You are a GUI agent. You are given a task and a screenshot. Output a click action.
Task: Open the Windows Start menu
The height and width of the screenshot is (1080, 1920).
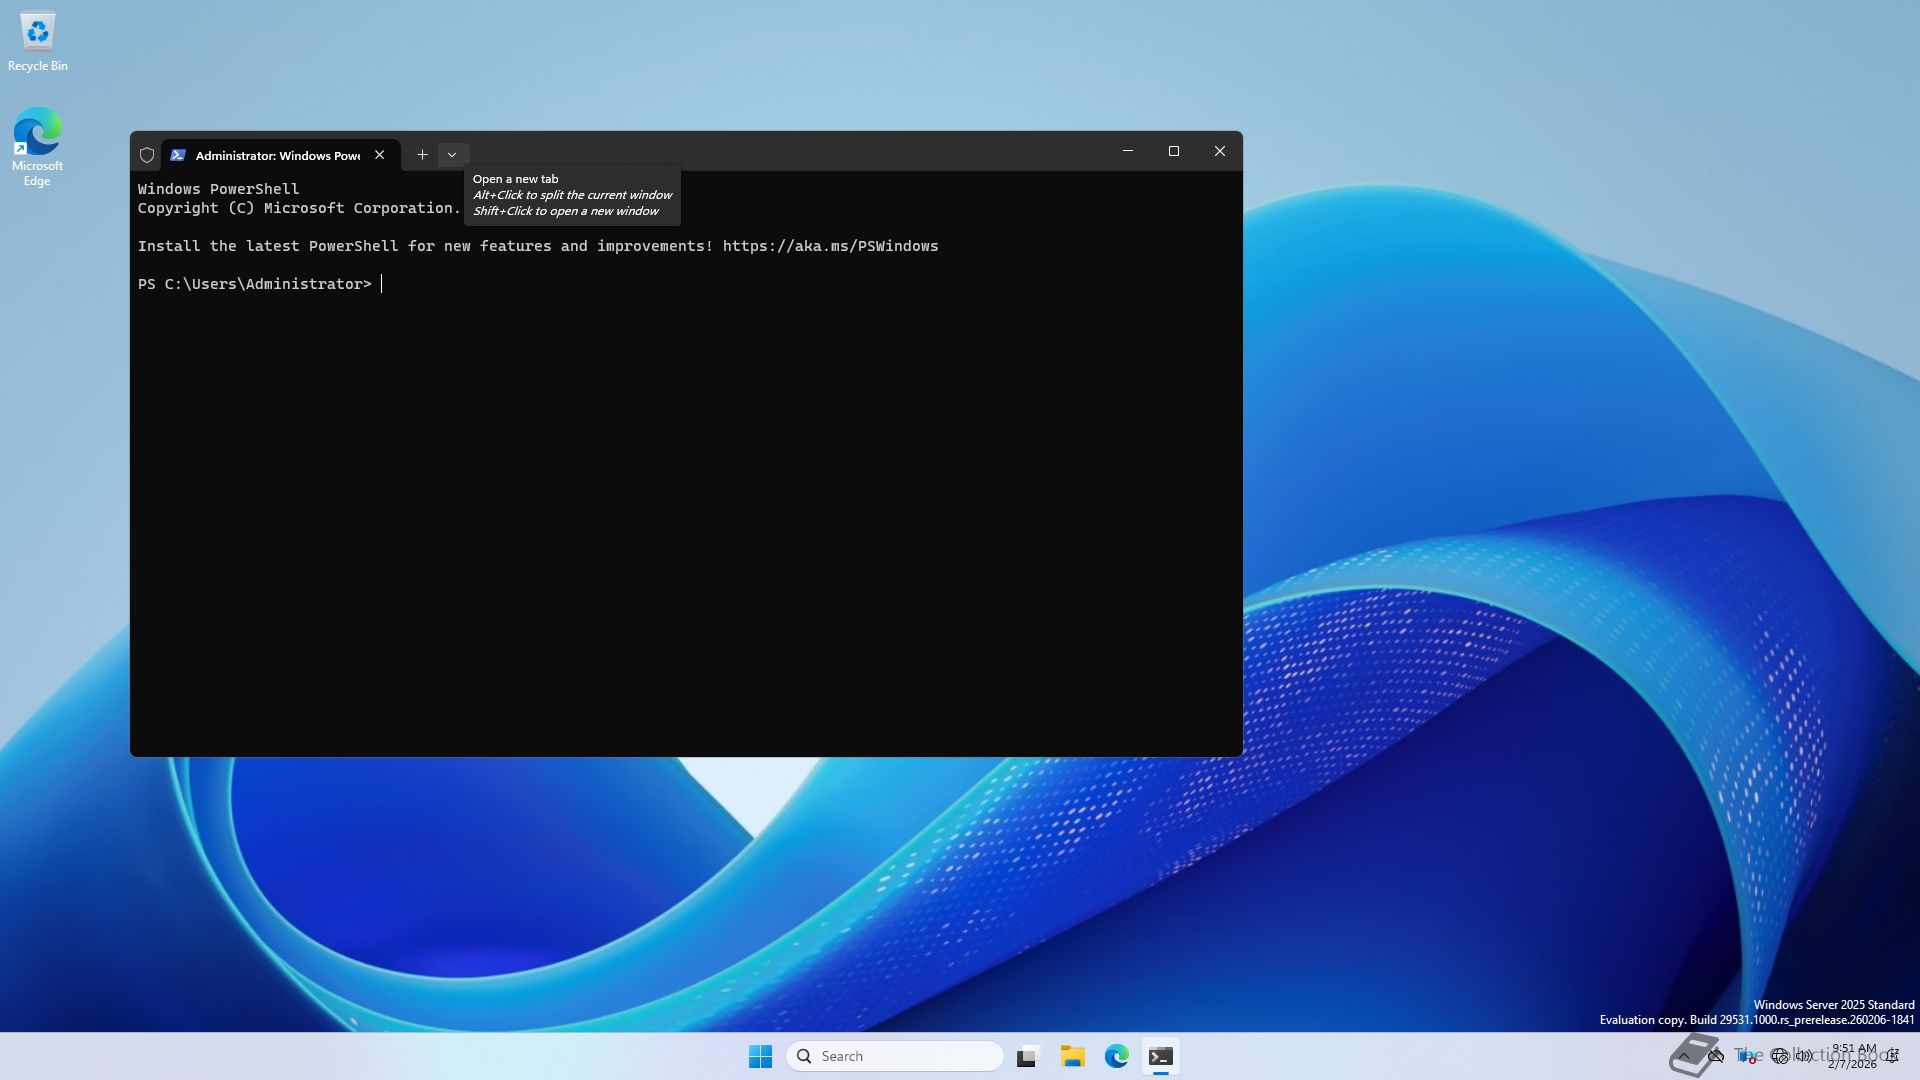tap(760, 1056)
